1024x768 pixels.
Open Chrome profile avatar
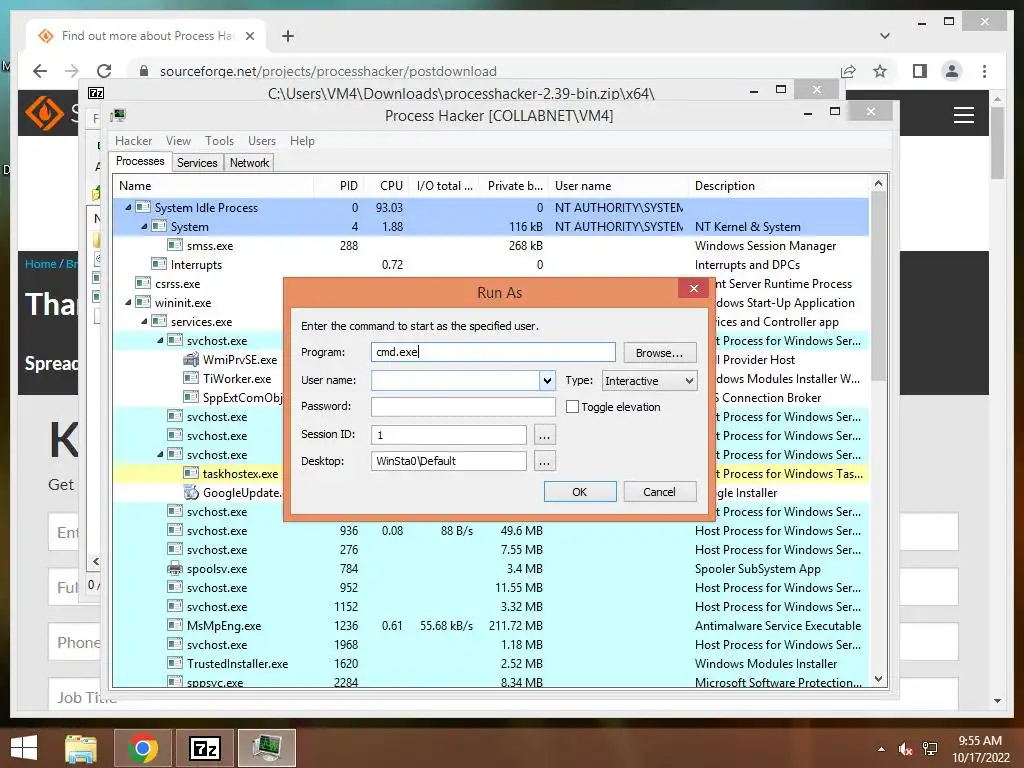tap(952, 71)
